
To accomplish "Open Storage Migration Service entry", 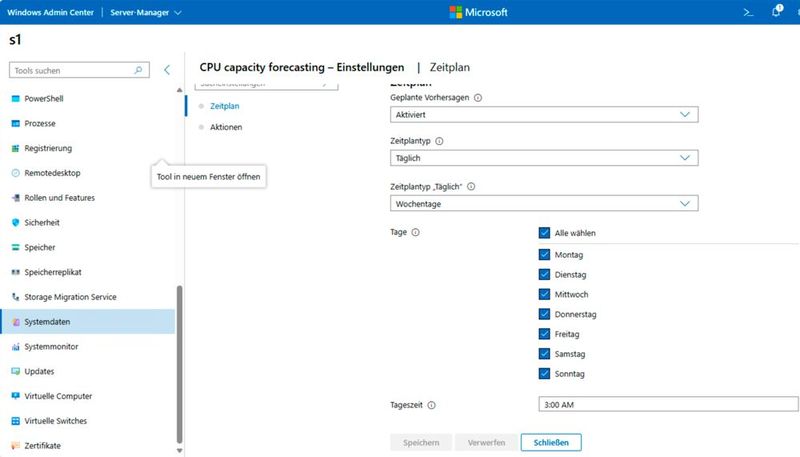I will pos(88,297).
